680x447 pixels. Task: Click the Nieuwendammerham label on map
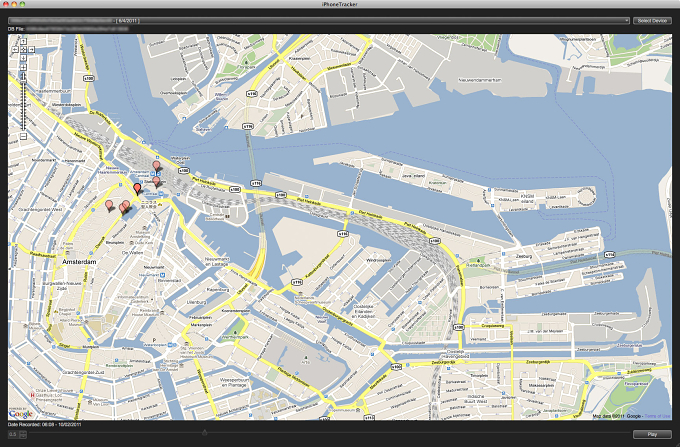tap(480, 80)
